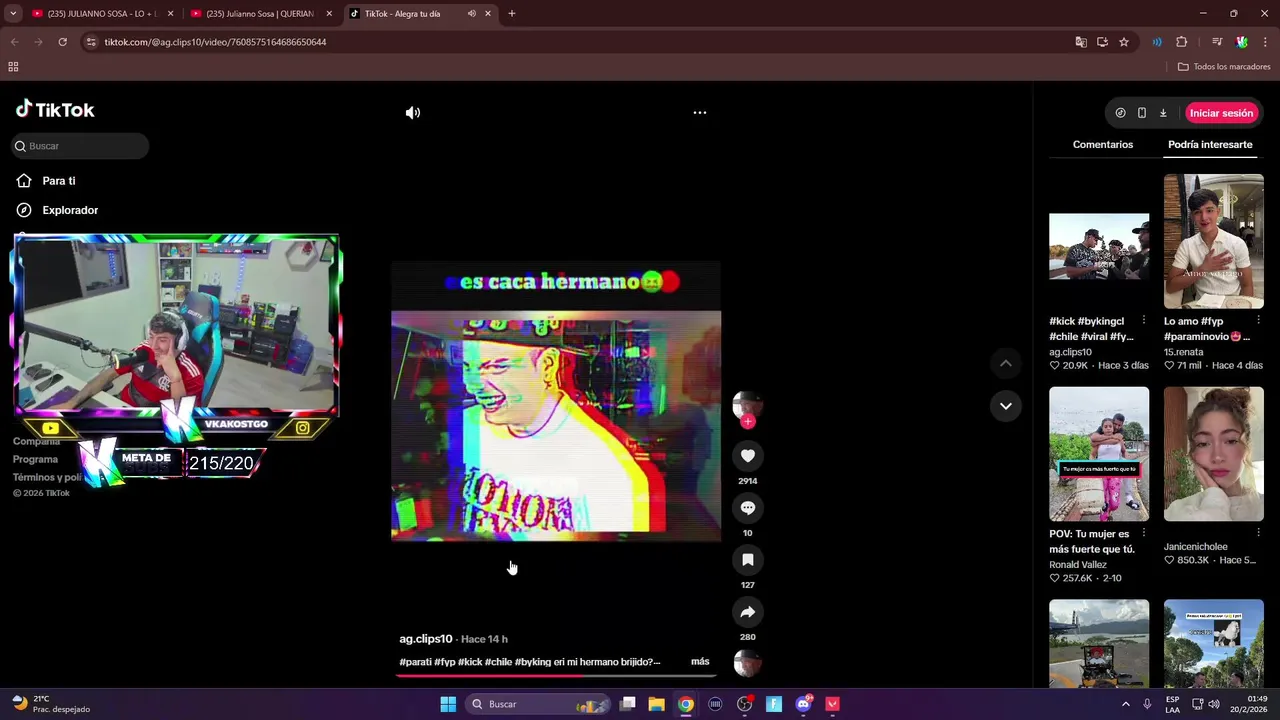The width and height of the screenshot is (1280, 720).
Task: Open Chrome three-dot menu
Action: (x=1265, y=42)
